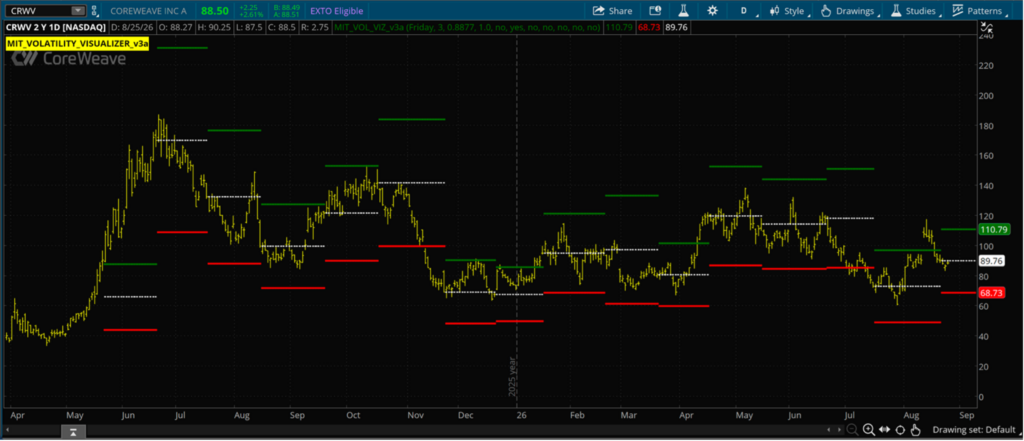Image resolution: width=1024 pixels, height=441 pixels.
Task: Click the Drawings hand pointer icon
Action: coord(825,10)
